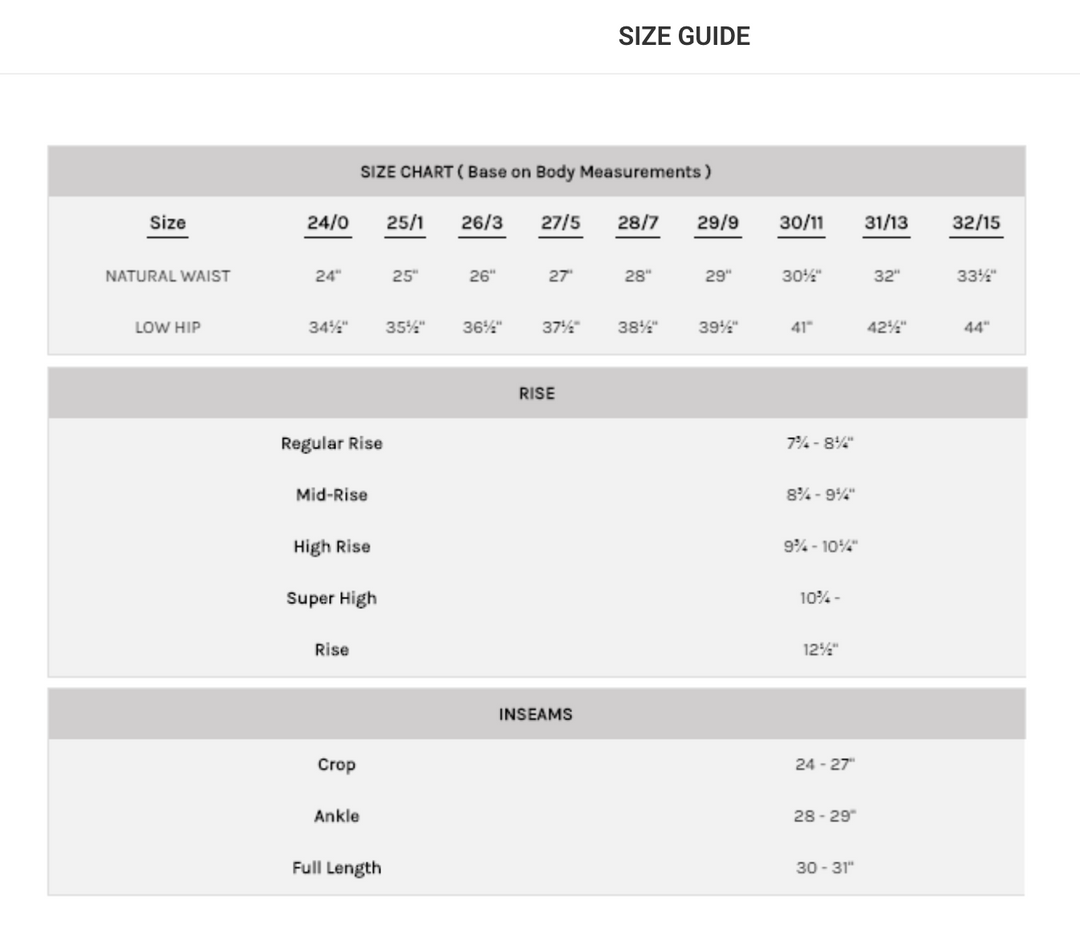
Task: Click the High Rise row label
Action: coord(332,547)
